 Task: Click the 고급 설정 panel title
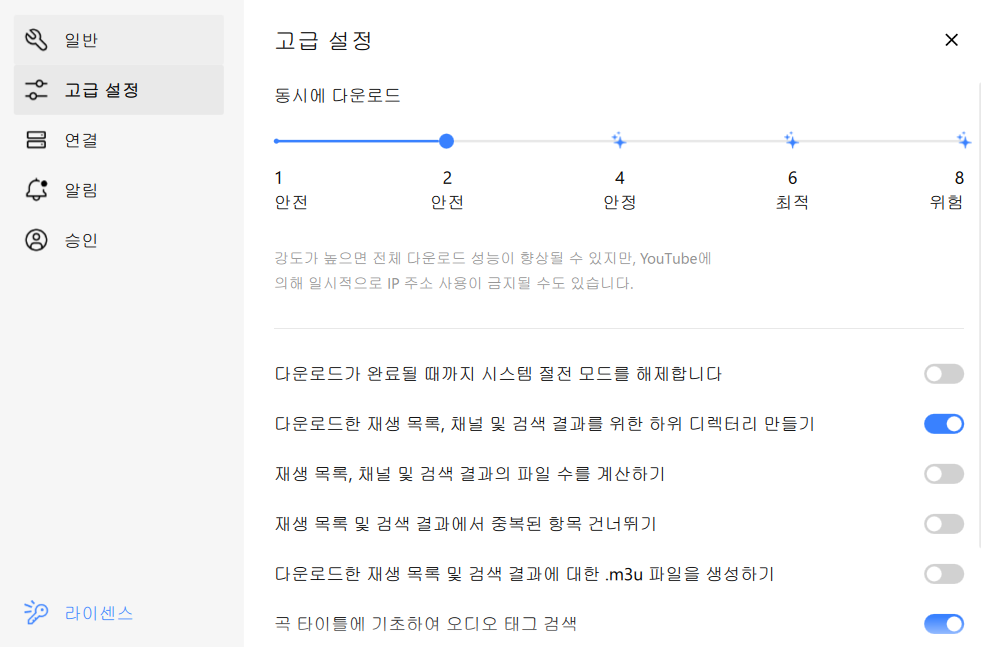coord(323,41)
